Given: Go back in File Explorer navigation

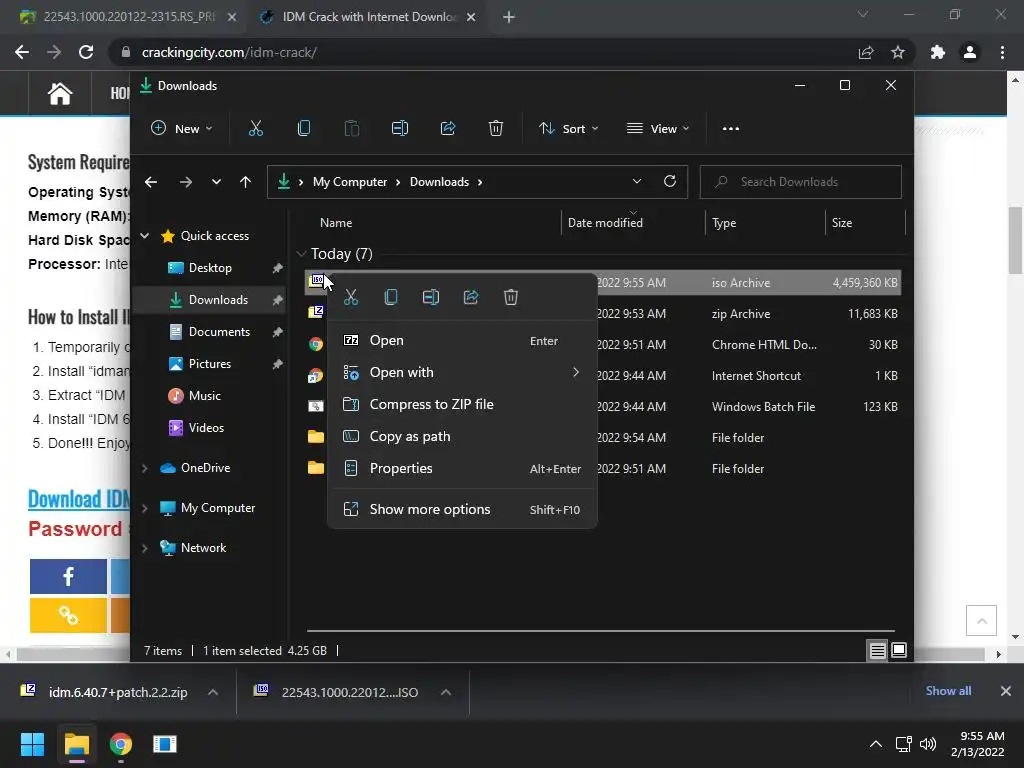Looking at the screenshot, I should 151,182.
